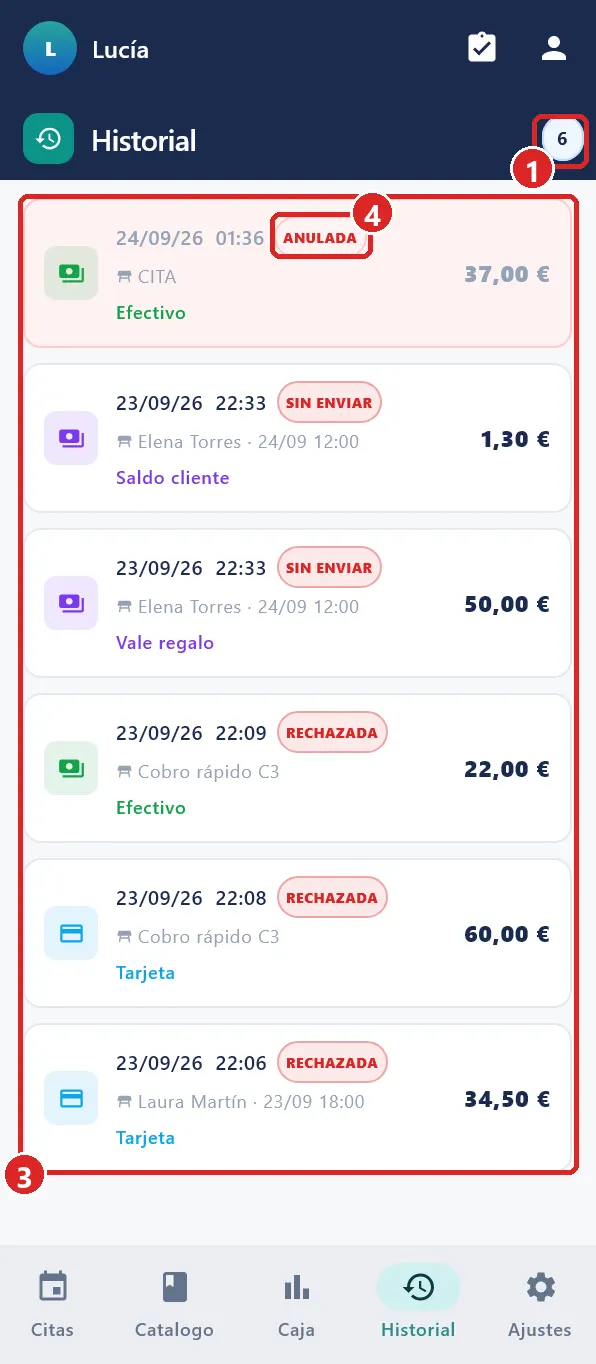Select the Historial bottom tab
Viewport: 596px width, 1364px height.
418,1304
